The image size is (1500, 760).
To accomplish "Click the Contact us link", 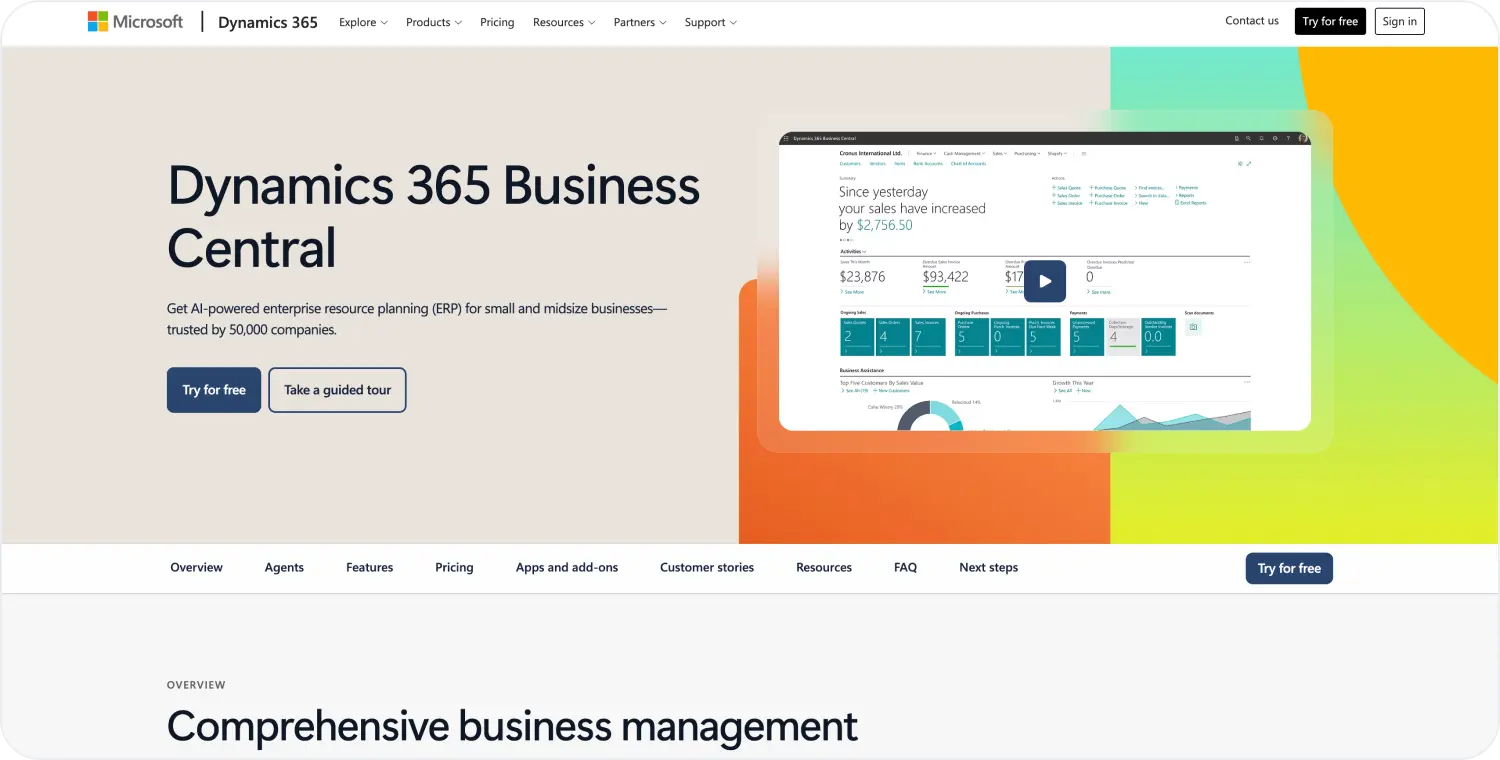I will pyautogui.click(x=1252, y=21).
